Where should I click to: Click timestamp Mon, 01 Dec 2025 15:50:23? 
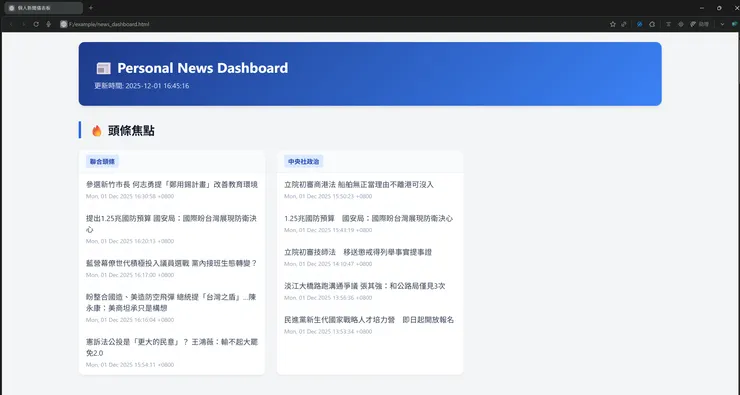point(328,196)
